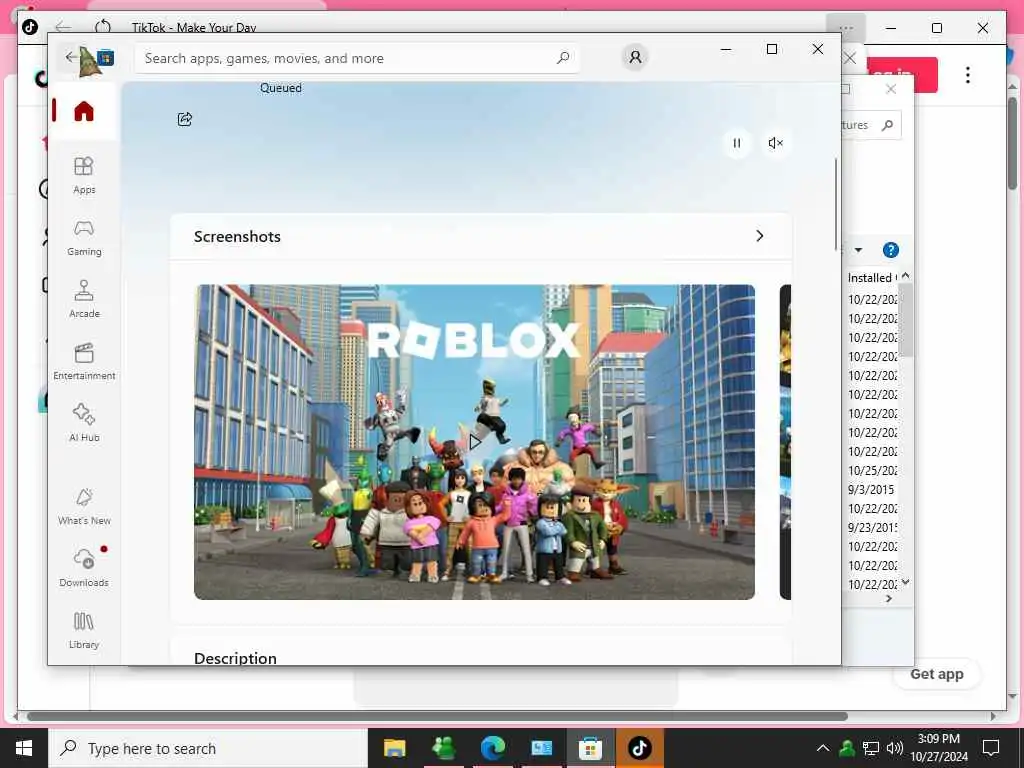The width and height of the screenshot is (1024, 768).
Task: Open the AI Hub section
Action: coord(84,423)
